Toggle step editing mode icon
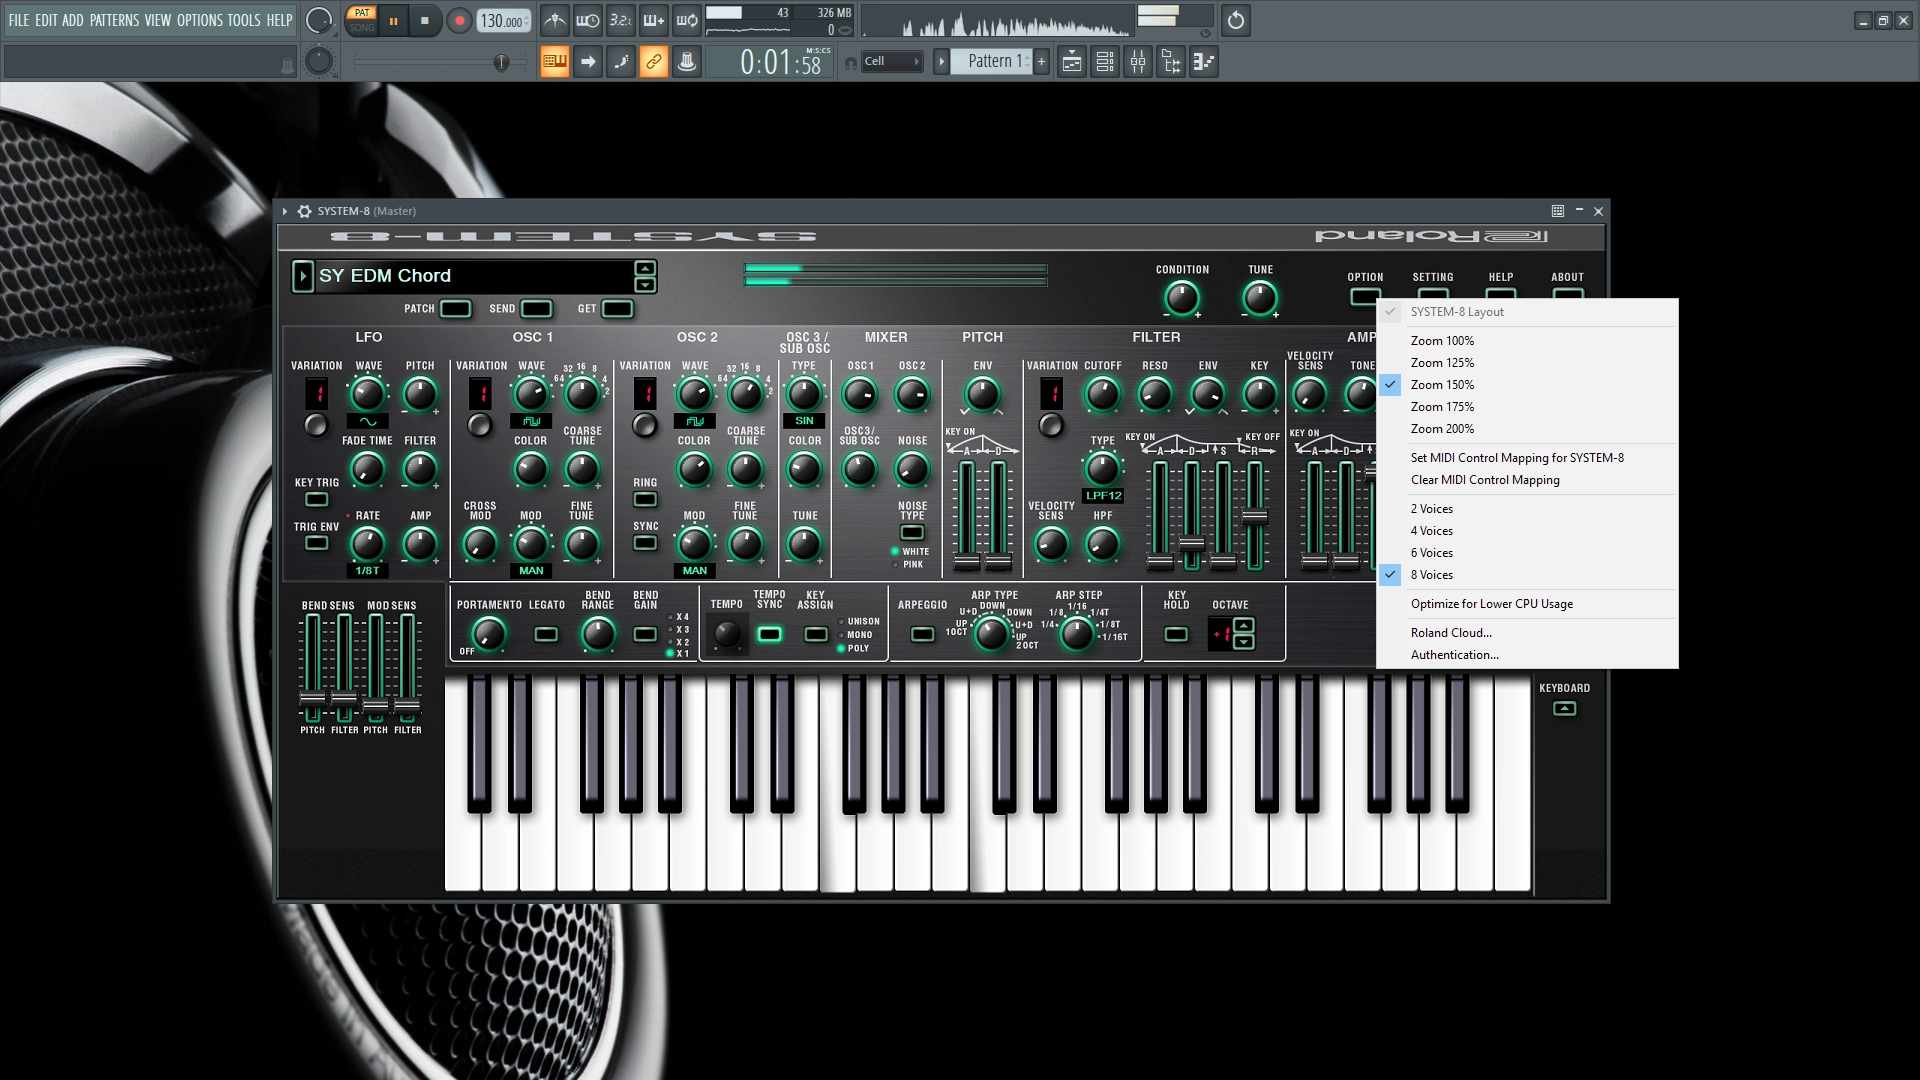Screen dimensions: 1920x1080 [x=621, y=62]
